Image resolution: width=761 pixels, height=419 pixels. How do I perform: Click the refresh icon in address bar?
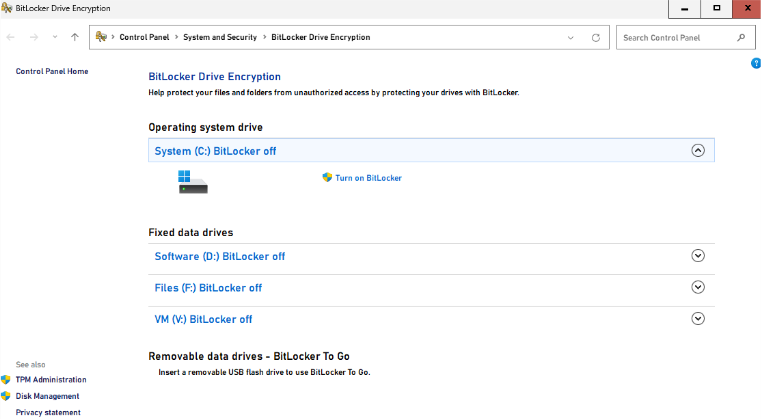point(596,38)
